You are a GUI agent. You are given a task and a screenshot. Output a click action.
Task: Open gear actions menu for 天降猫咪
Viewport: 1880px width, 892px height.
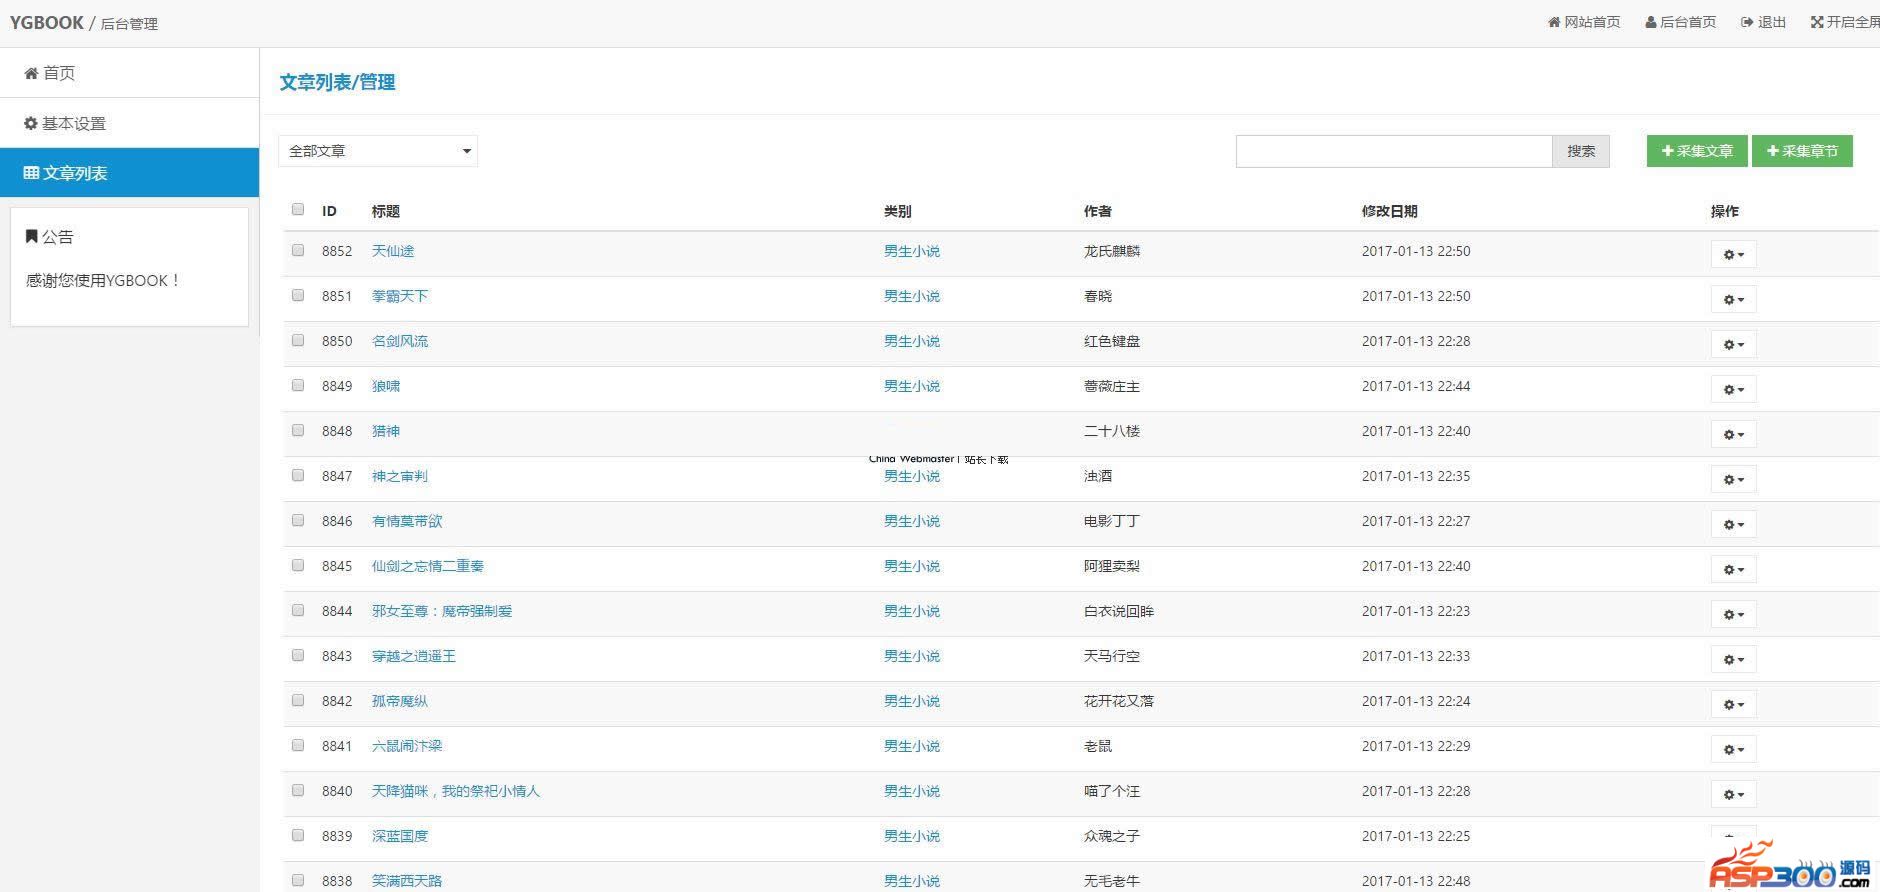(1733, 794)
